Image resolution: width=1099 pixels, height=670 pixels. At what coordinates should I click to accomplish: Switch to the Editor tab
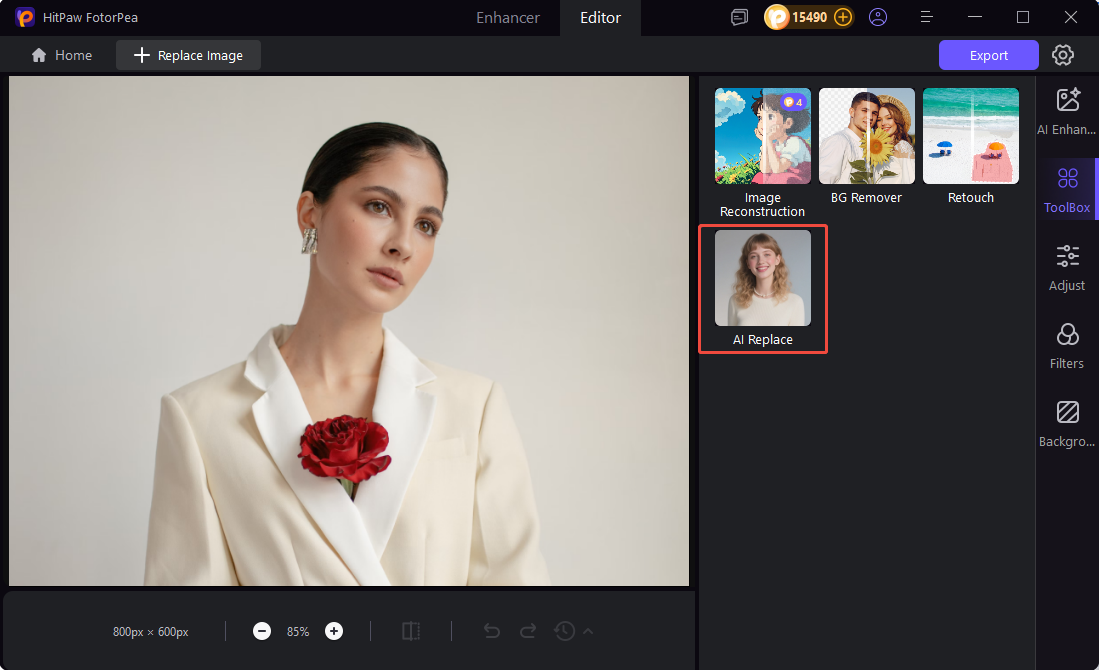tap(601, 17)
